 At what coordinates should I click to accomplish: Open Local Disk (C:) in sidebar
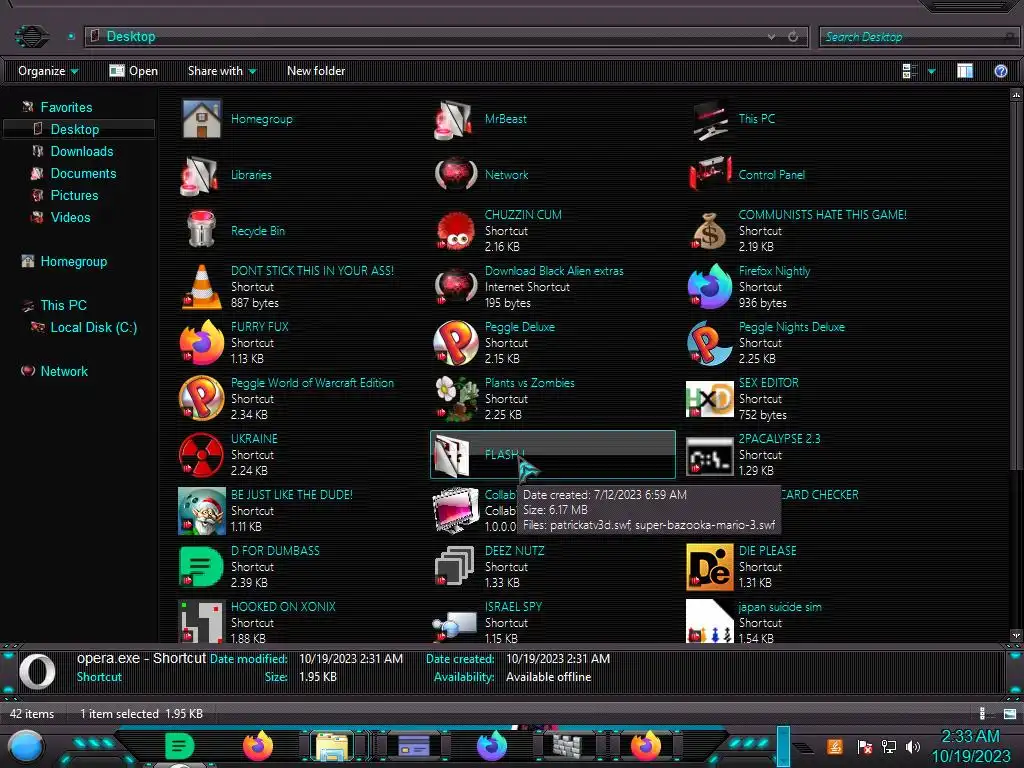(94, 327)
